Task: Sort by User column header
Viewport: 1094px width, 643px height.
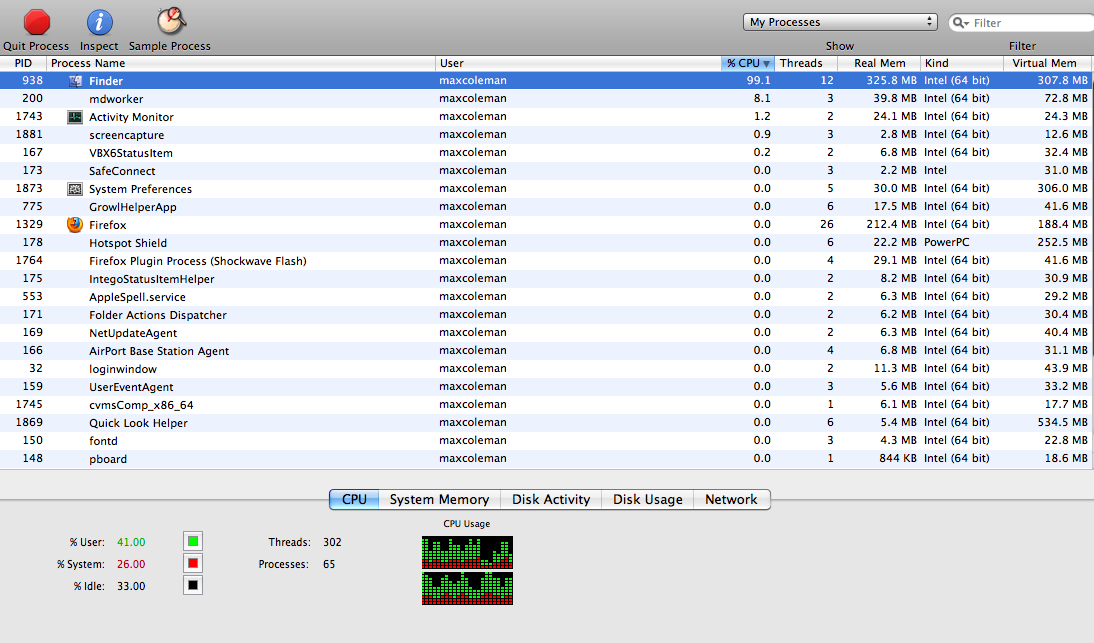Action: 578,63
